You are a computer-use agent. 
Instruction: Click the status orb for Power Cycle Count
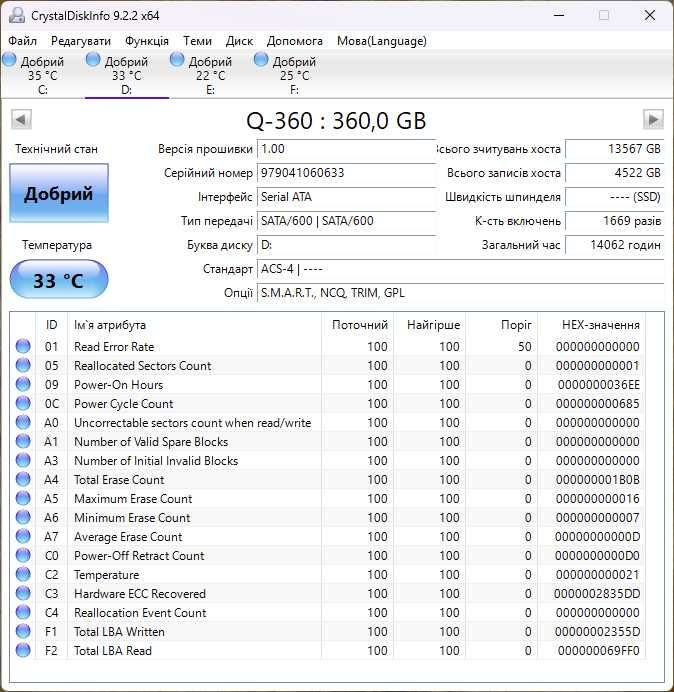(23, 403)
